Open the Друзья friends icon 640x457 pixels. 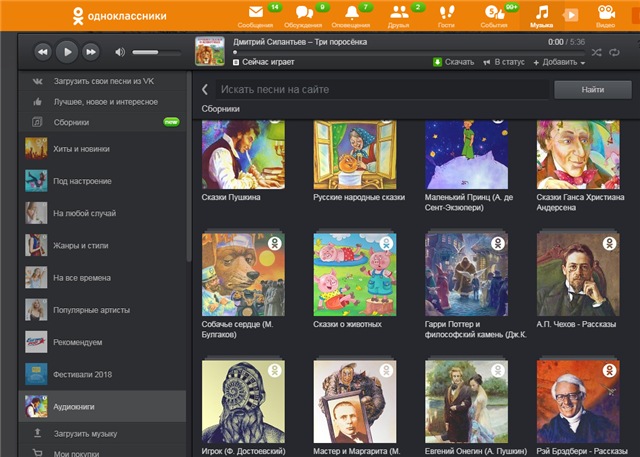[x=399, y=14]
